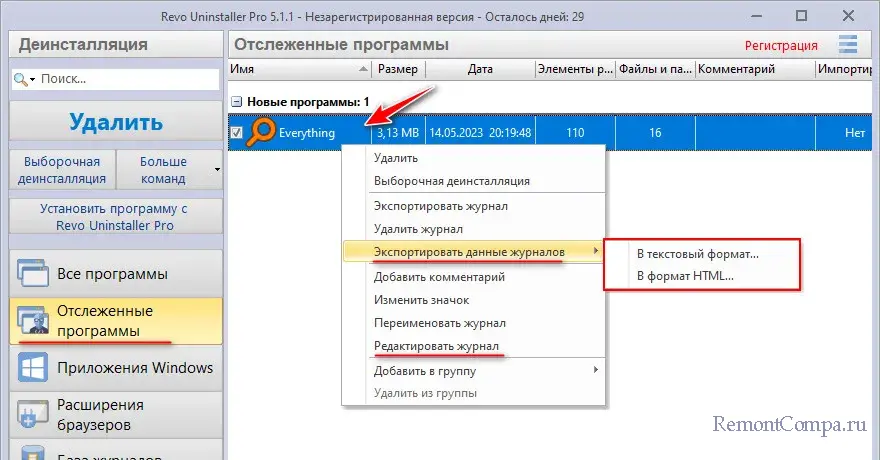Image resolution: width=880 pixels, height=460 pixels.
Task: Click Установить программу с Revo Uninstaller Pro
Action: [x=114, y=217]
